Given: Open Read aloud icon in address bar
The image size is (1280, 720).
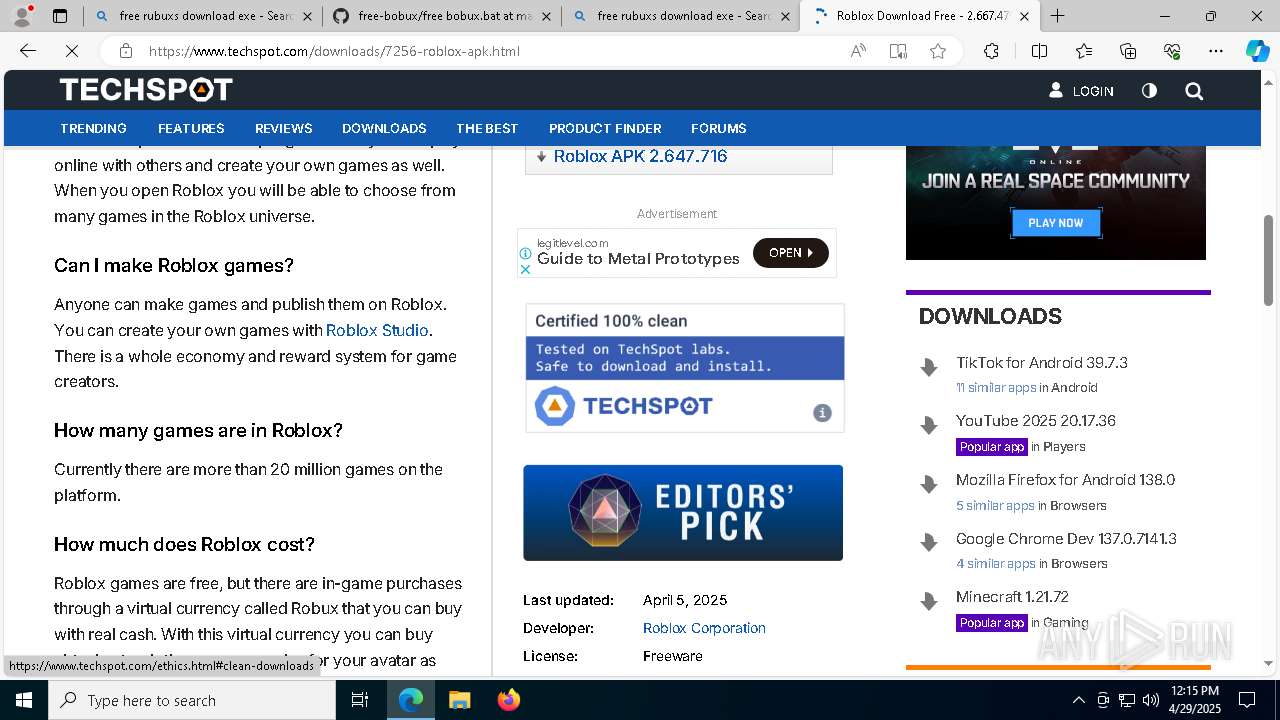Looking at the screenshot, I should pos(858,51).
